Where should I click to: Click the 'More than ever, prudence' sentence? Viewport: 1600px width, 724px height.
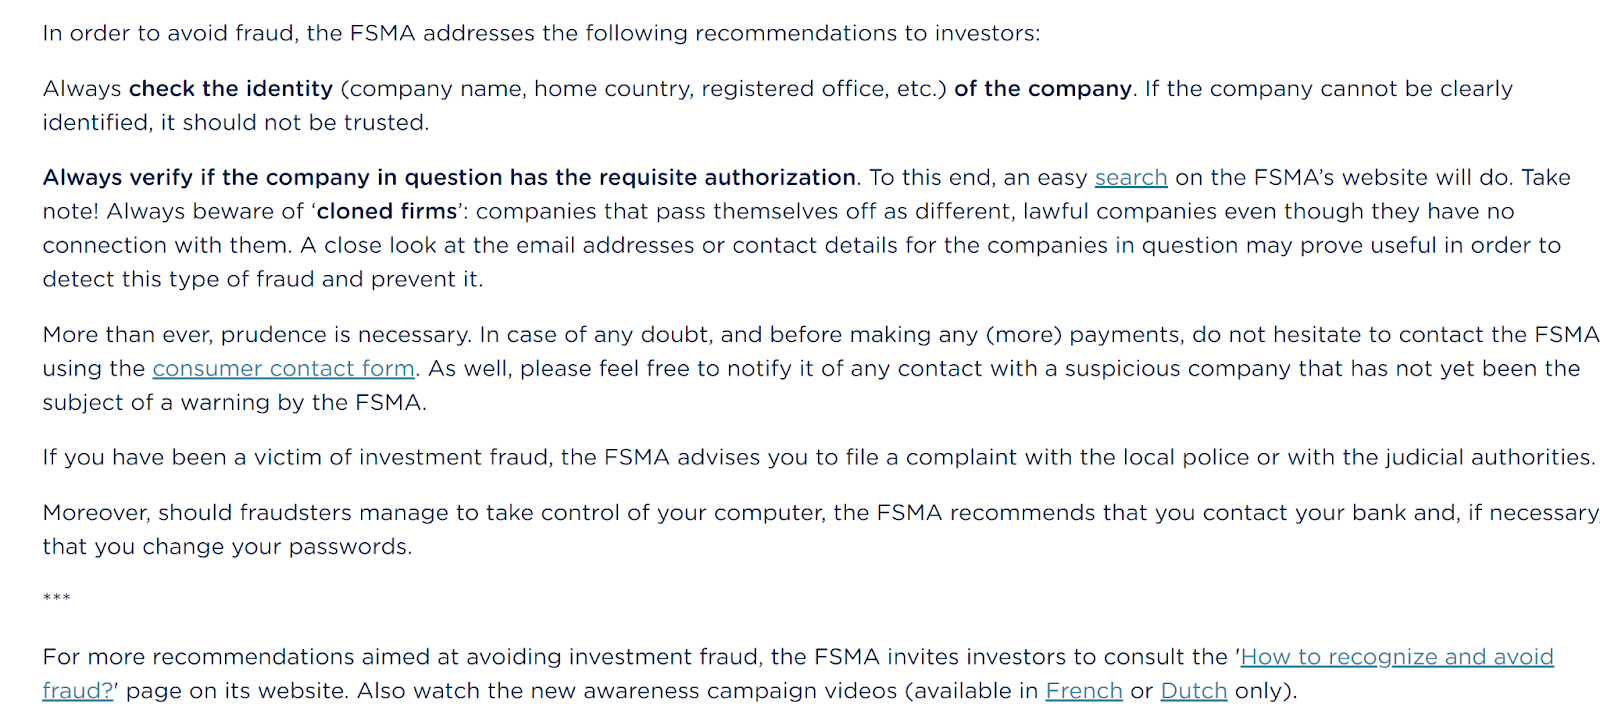click(x=256, y=335)
